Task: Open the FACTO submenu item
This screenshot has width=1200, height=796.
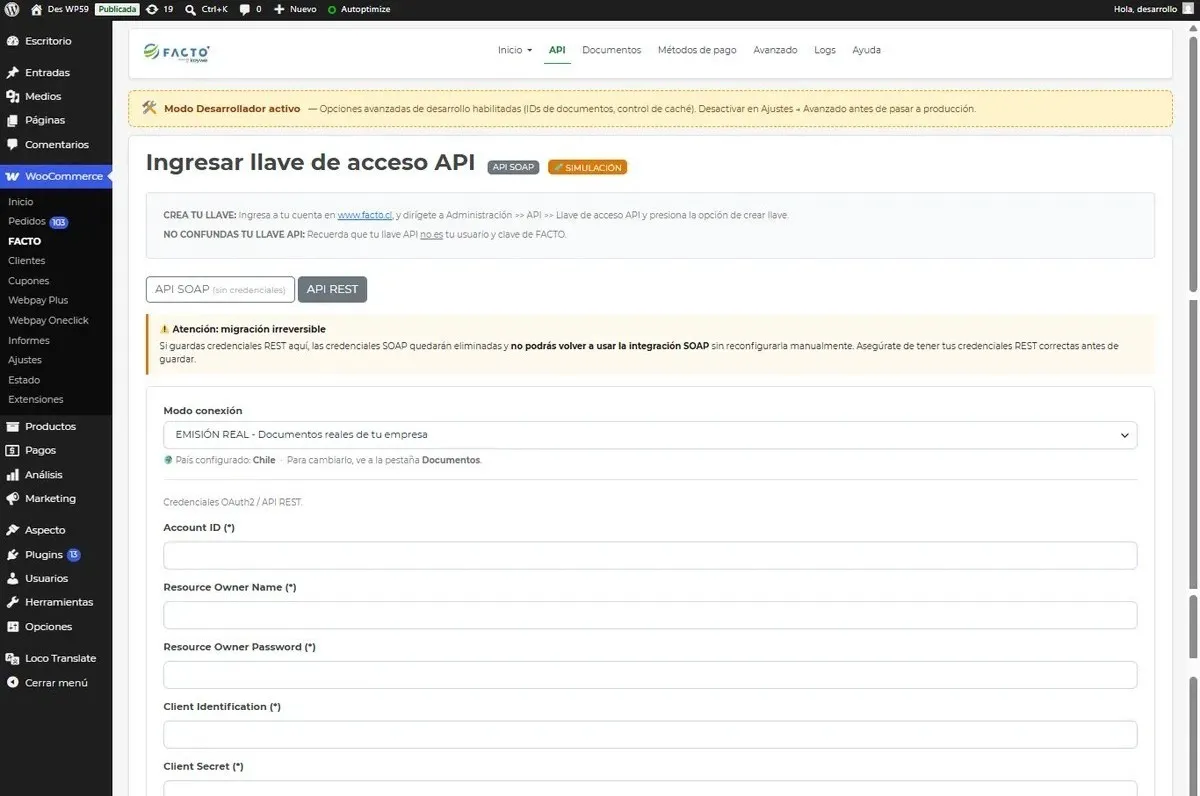Action: [24, 241]
